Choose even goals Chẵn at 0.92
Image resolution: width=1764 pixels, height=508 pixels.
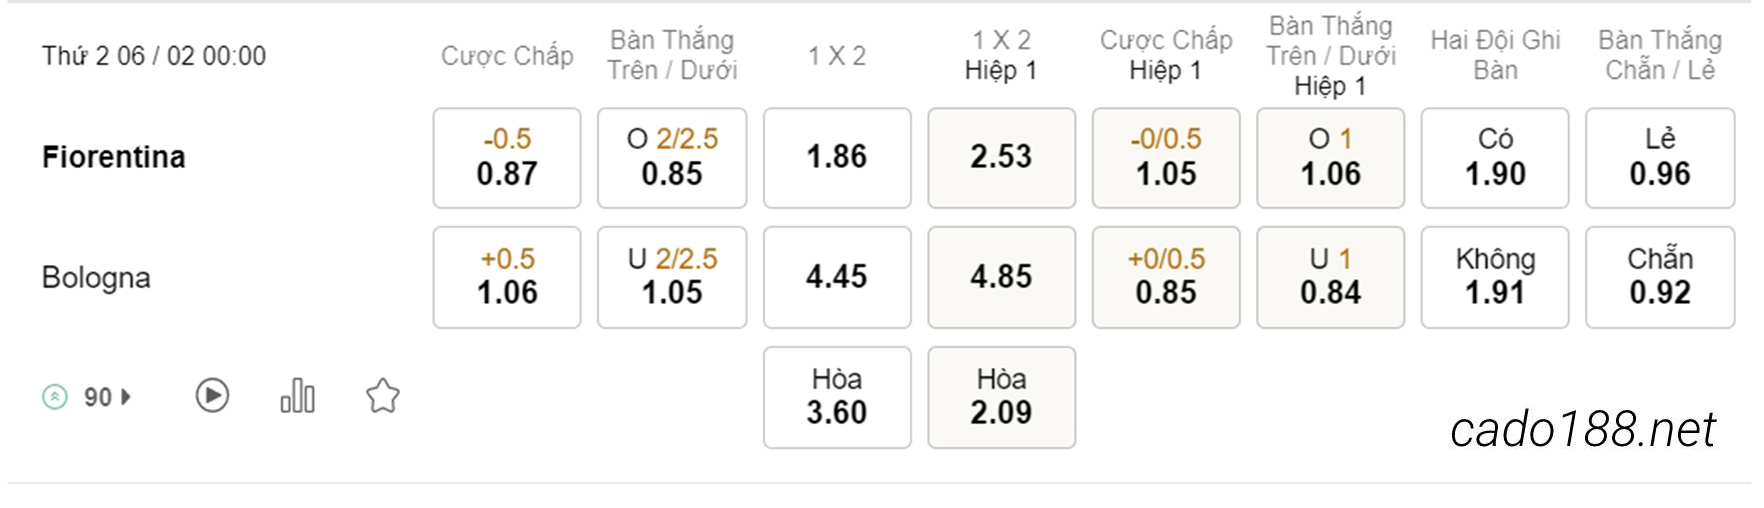click(x=1660, y=277)
